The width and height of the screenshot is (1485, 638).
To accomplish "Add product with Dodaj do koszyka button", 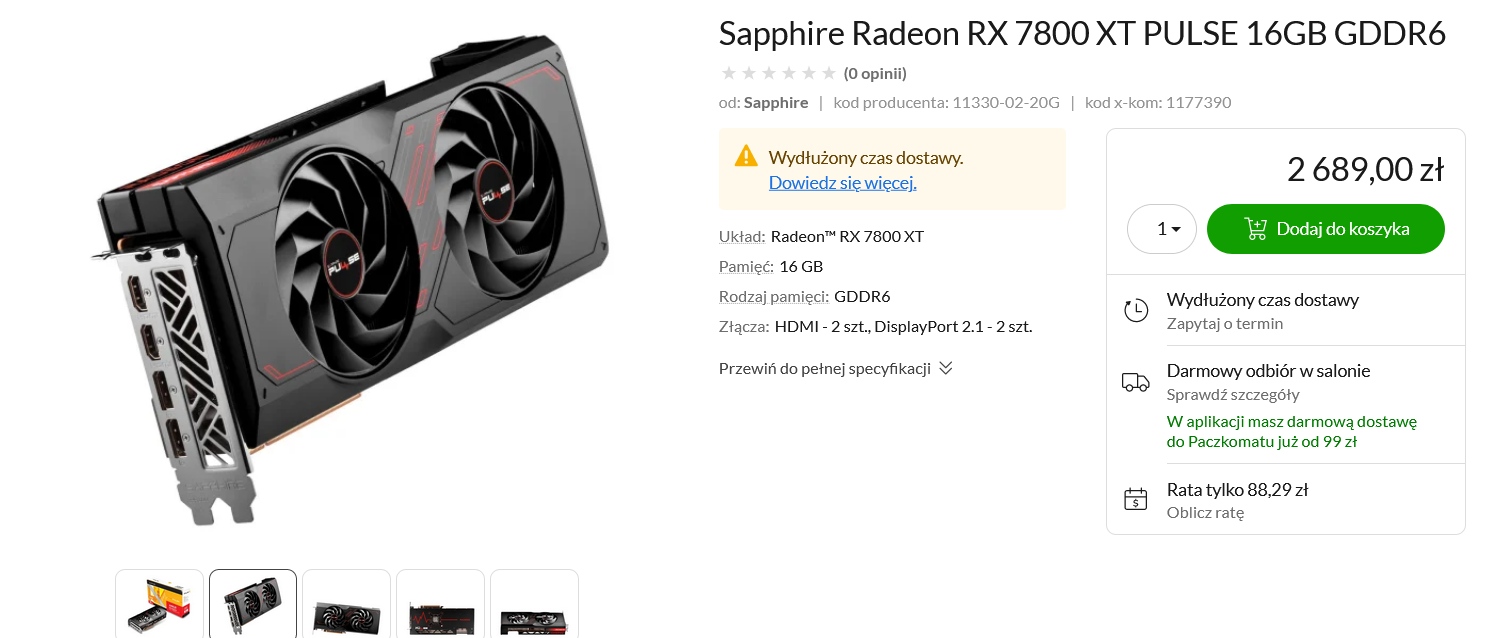I will (1326, 229).
